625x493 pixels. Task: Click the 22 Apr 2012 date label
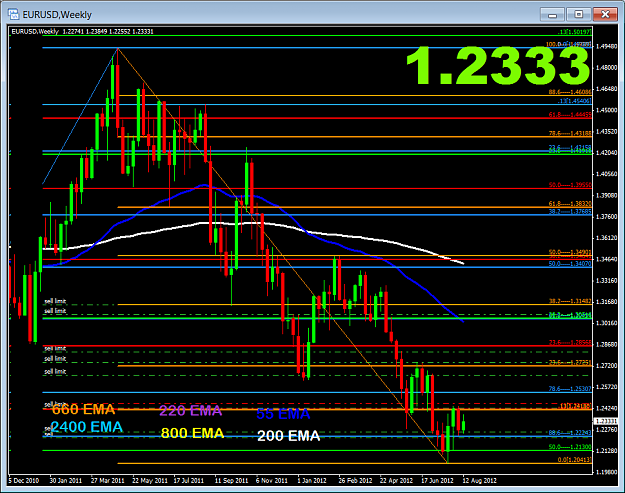[x=396, y=481]
